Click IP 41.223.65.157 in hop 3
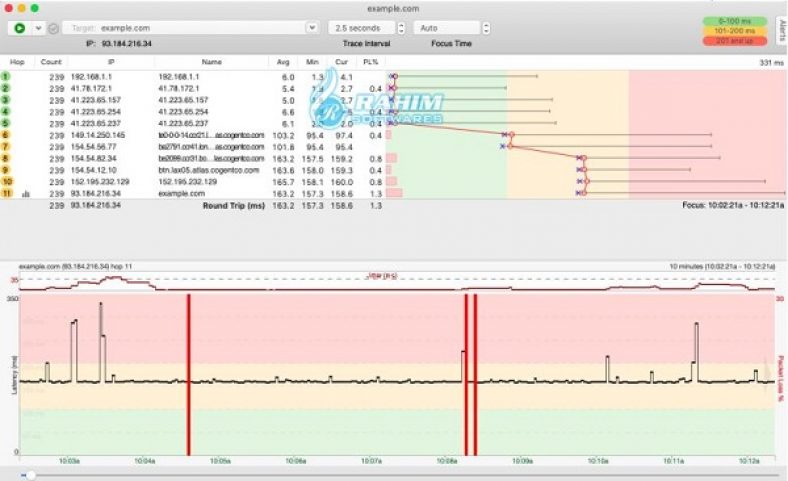 coord(95,100)
